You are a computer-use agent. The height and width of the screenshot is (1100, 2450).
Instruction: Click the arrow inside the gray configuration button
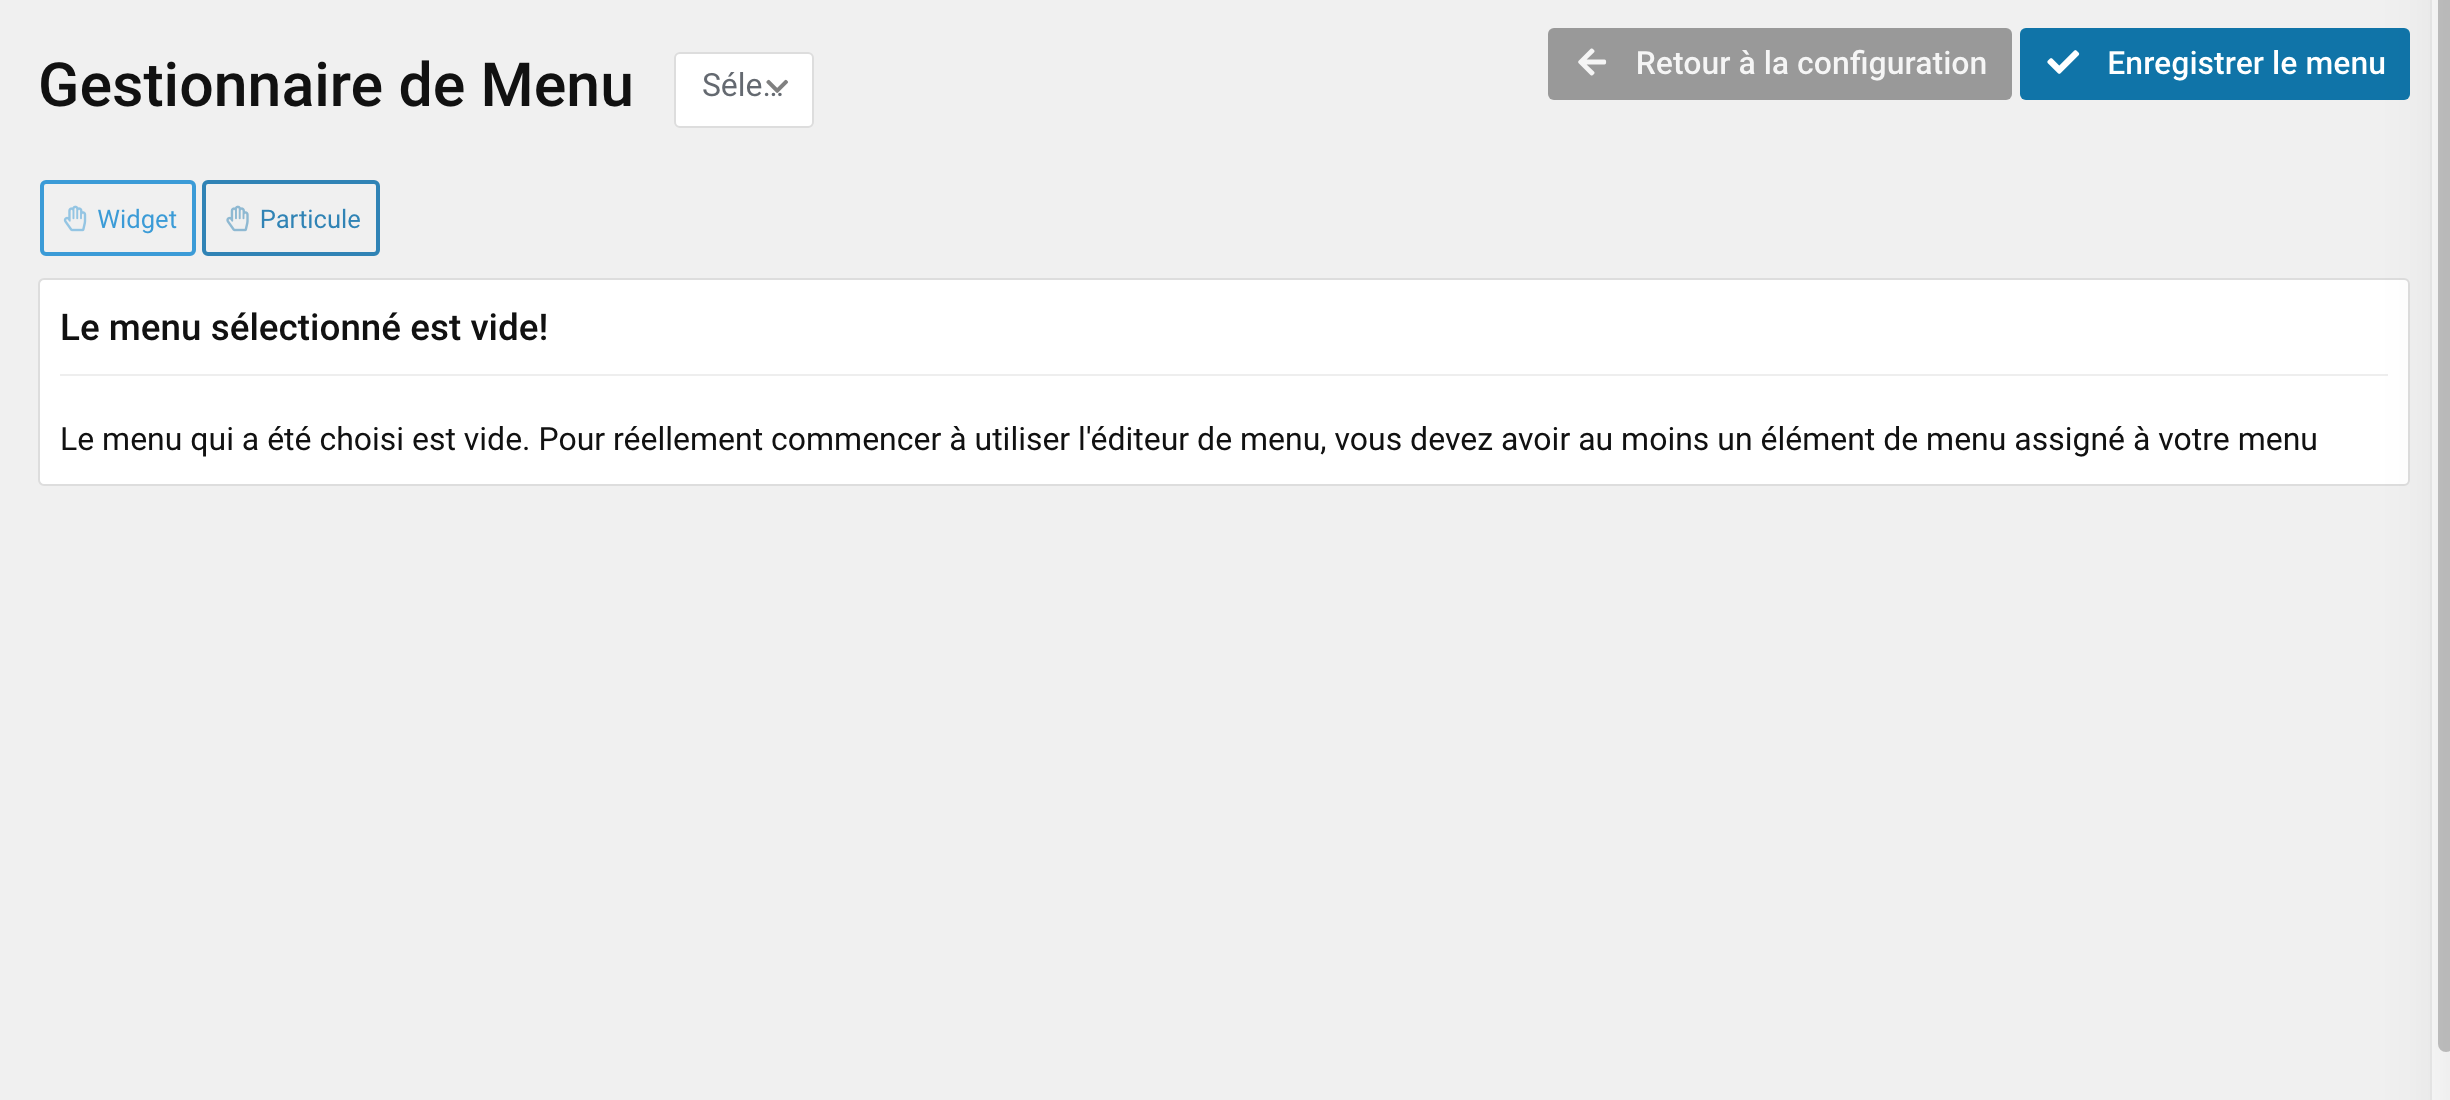click(x=1590, y=63)
